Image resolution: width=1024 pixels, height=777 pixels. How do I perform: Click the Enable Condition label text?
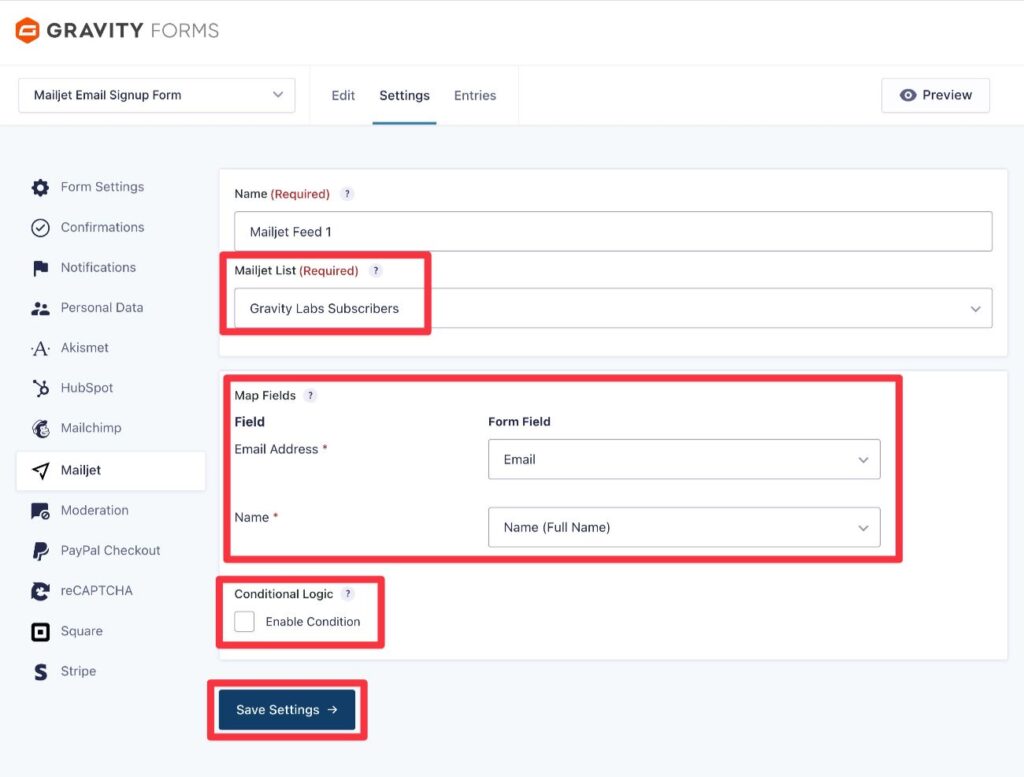coord(313,622)
